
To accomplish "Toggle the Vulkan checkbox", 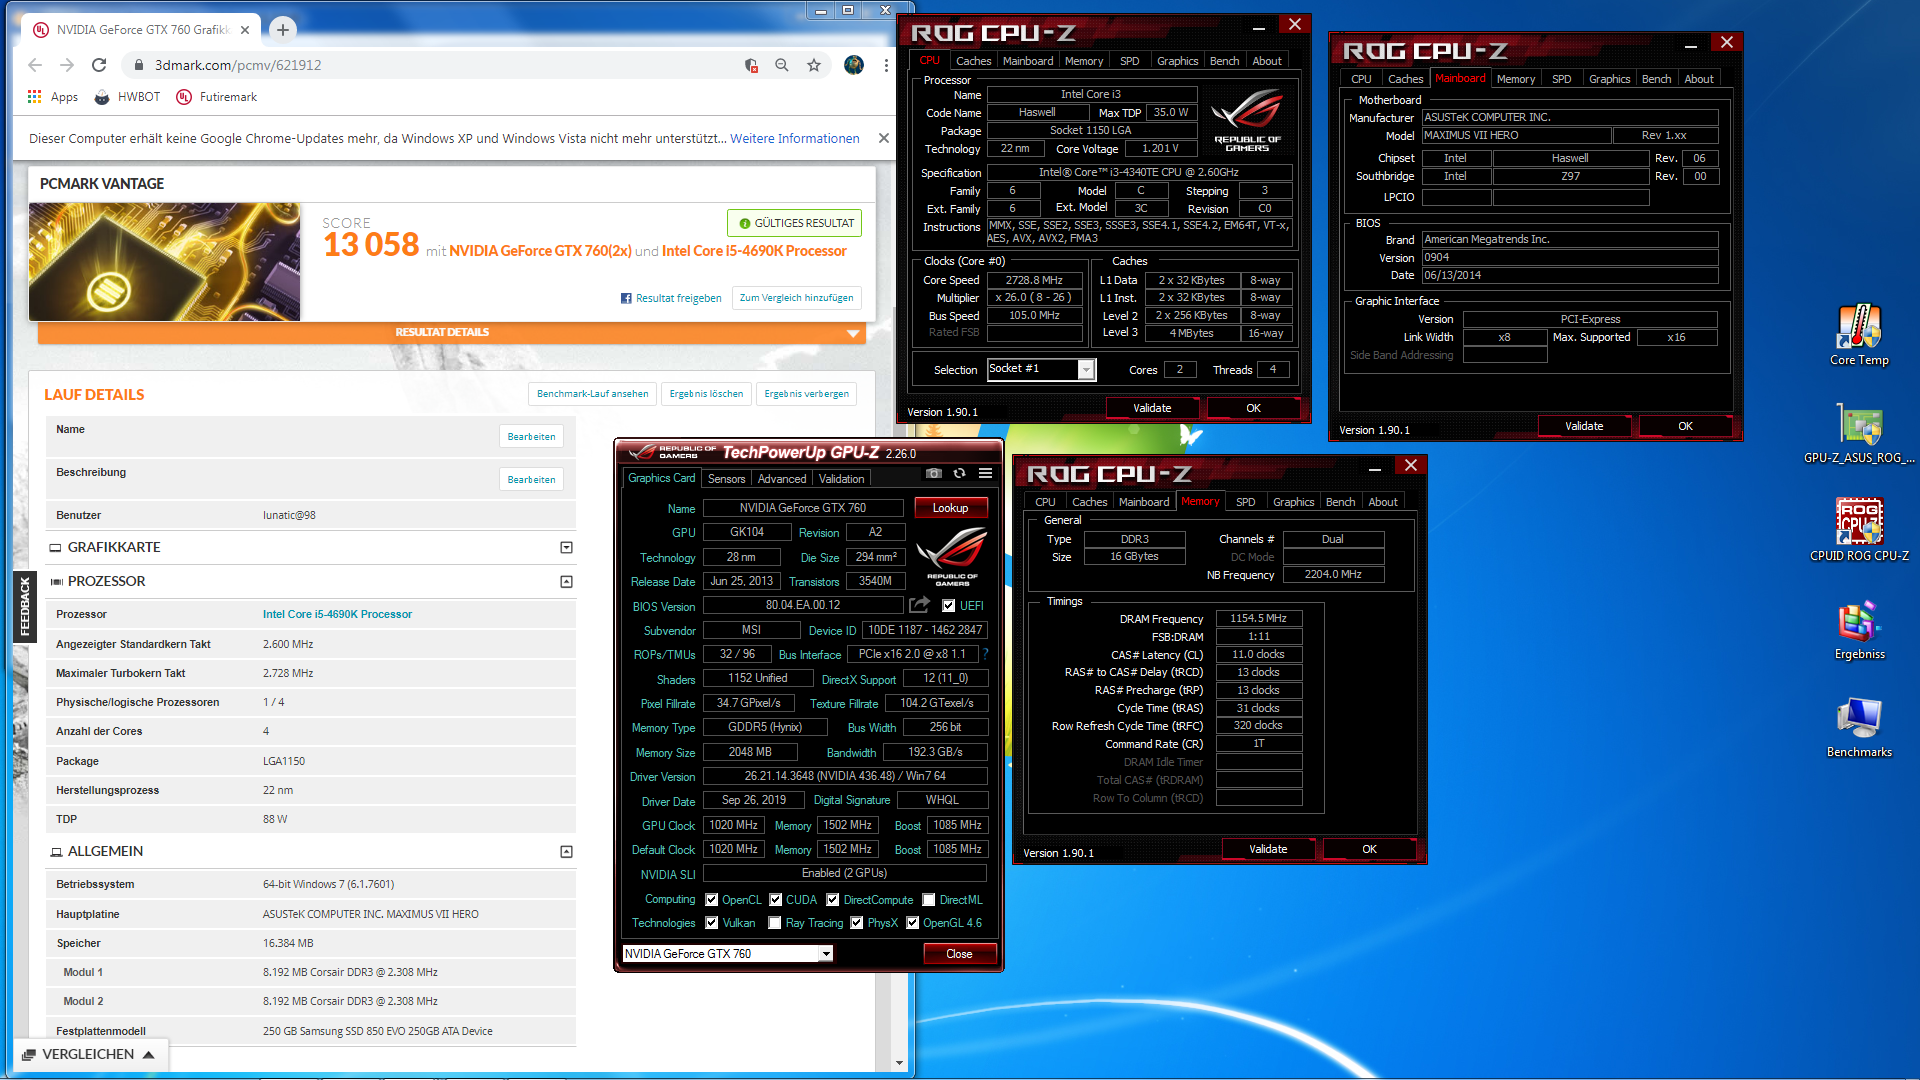I will coord(711,922).
